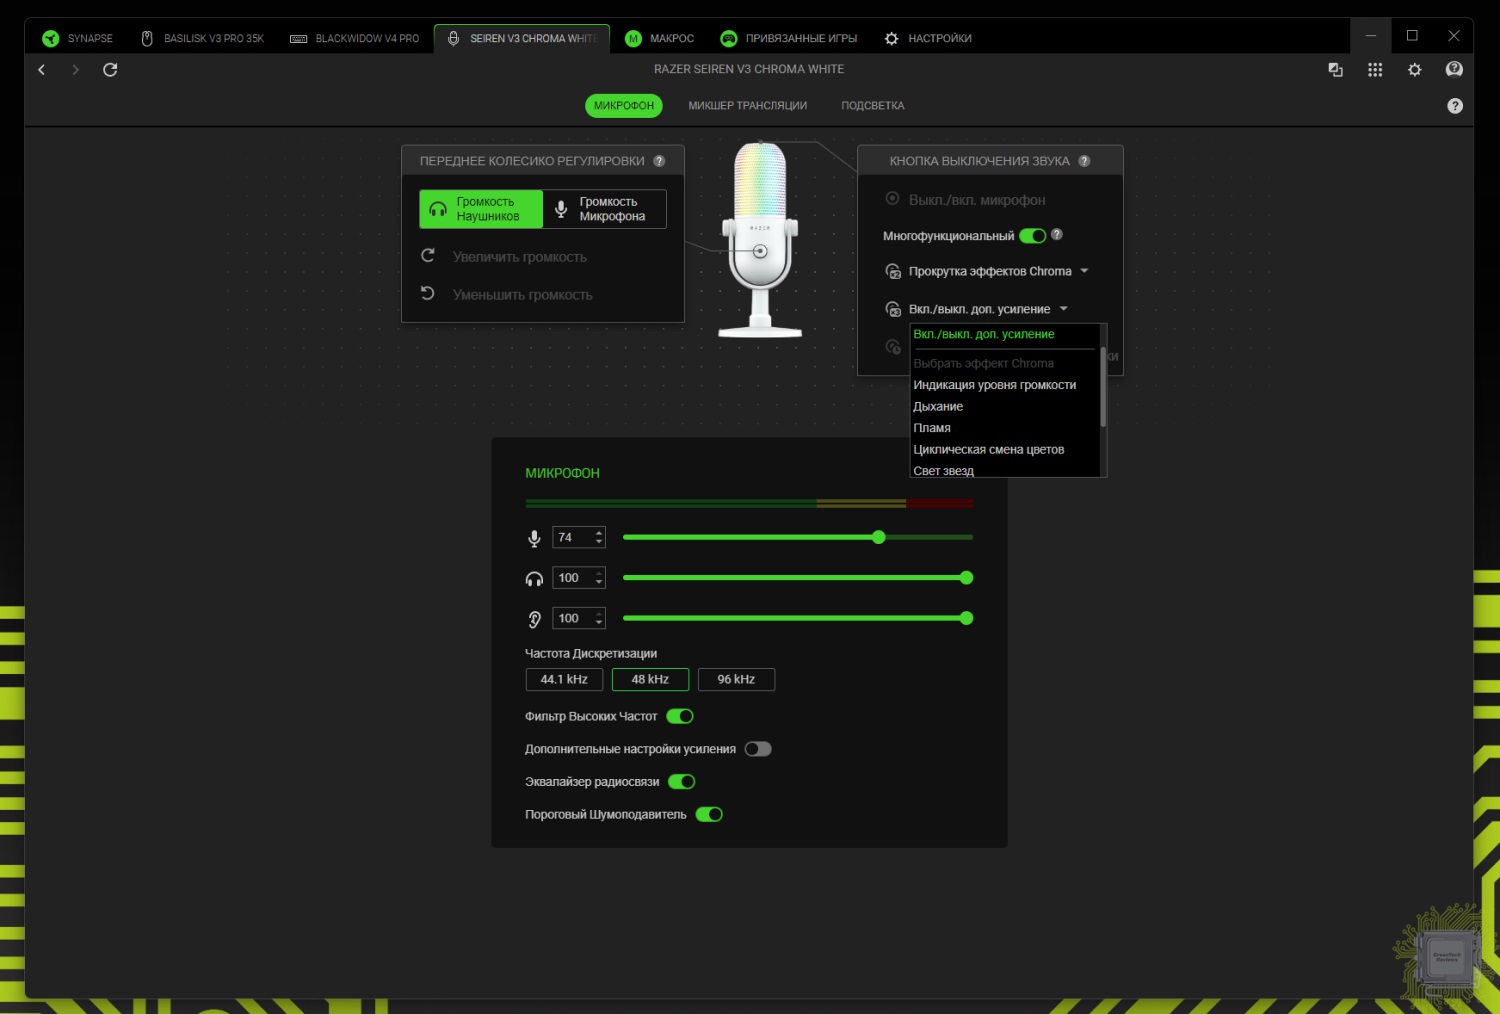1500x1014 pixels.
Task: Go back using the left arrow icon
Action: pyautogui.click(x=42, y=70)
